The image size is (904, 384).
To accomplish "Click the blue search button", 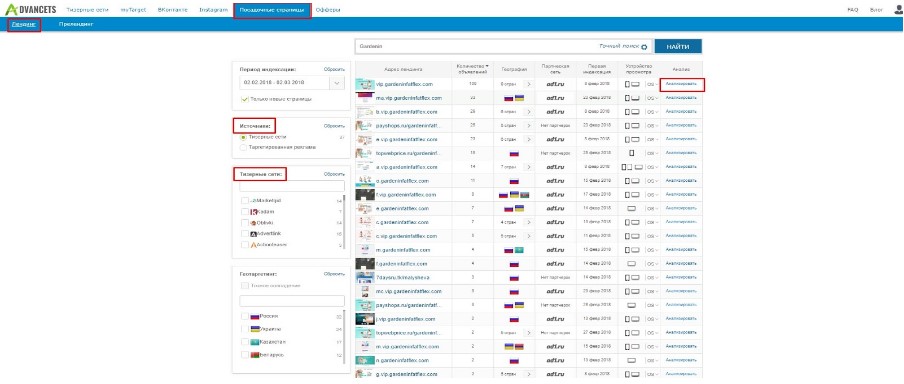I will tap(678, 47).
